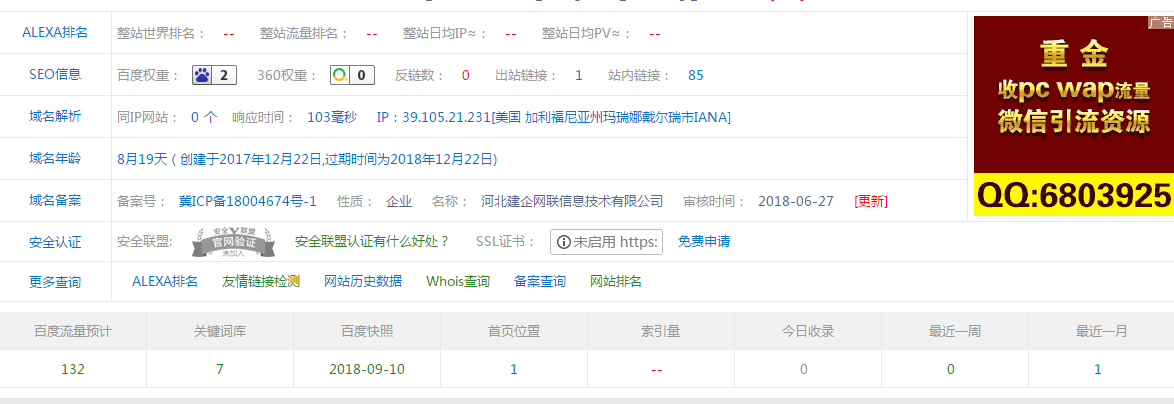Click the 最近一月 value 1
This screenshot has height=404, width=1174.
(1098, 369)
